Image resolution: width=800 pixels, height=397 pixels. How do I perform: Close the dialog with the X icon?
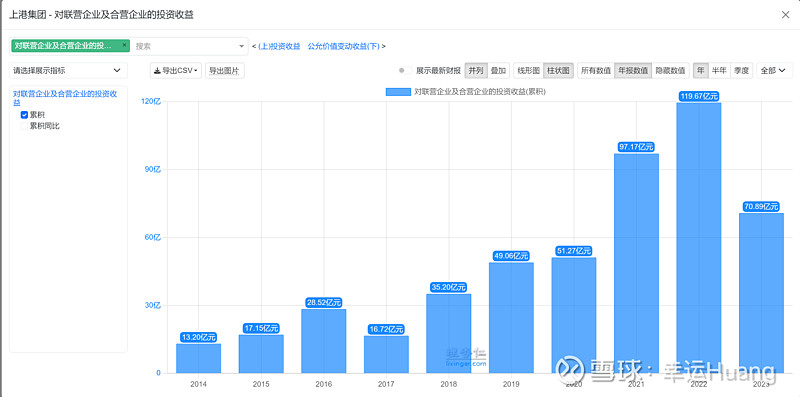click(785, 15)
